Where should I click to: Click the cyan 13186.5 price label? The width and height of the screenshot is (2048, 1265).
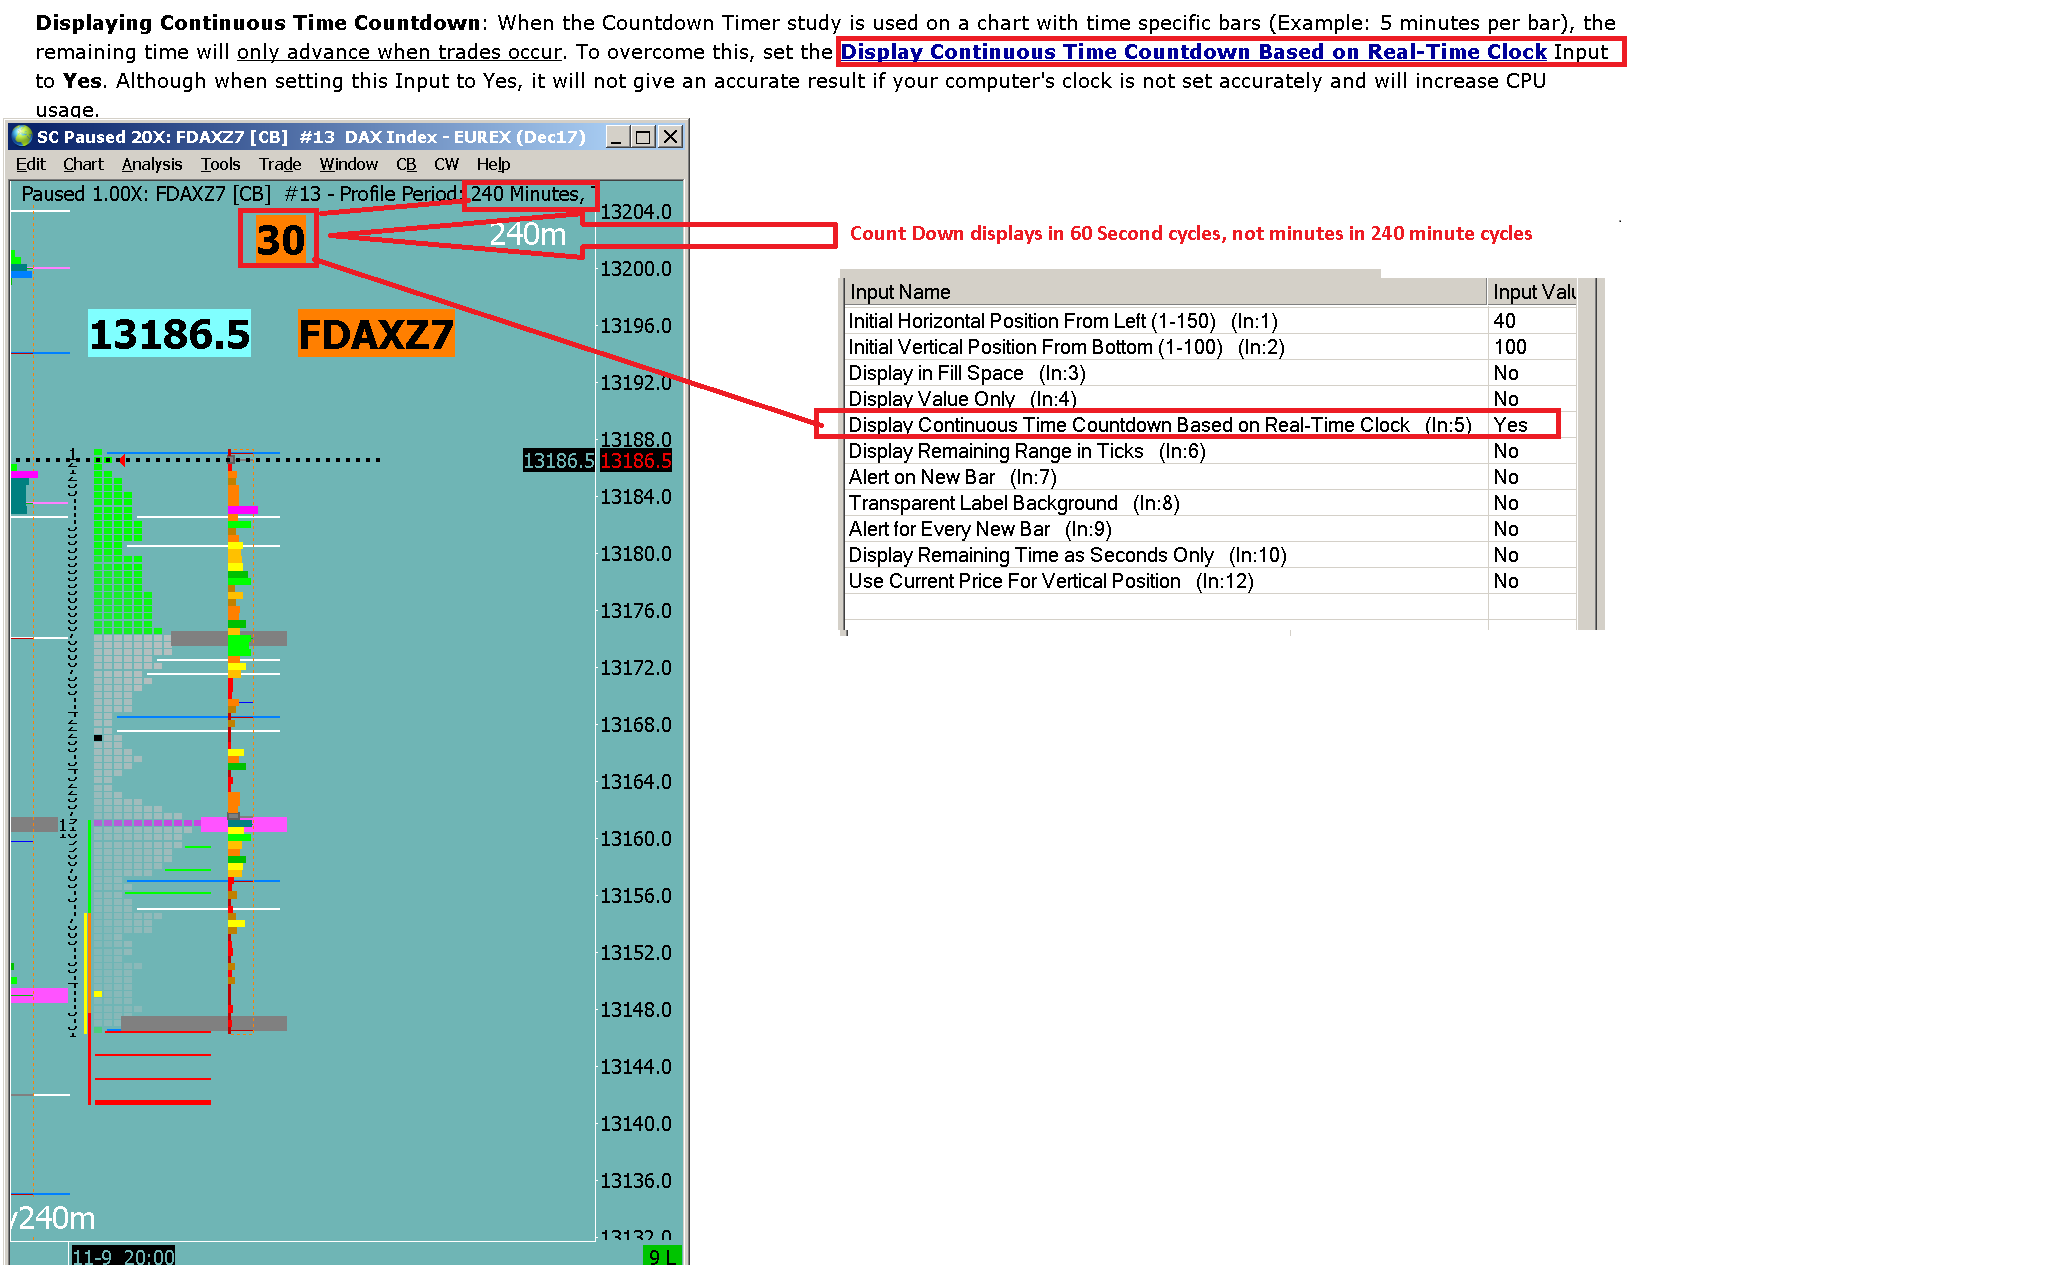[x=170, y=334]
